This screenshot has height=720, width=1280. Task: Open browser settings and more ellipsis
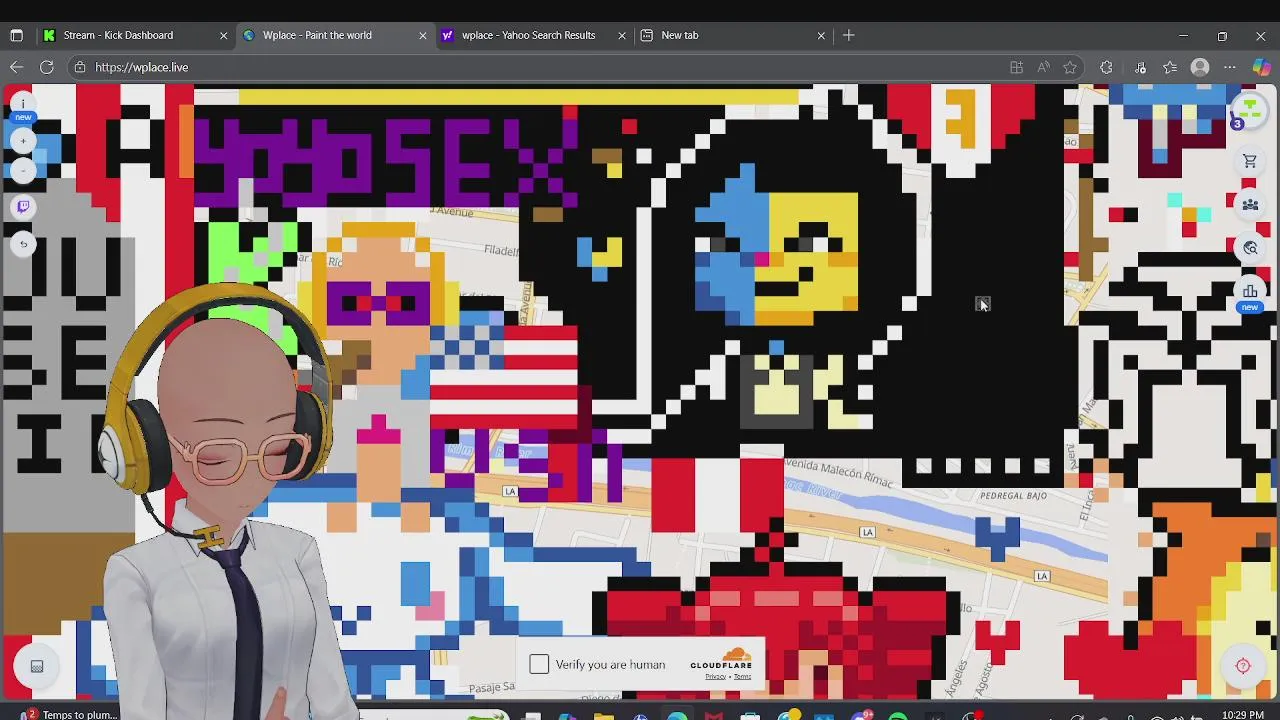coord(1230,67)
